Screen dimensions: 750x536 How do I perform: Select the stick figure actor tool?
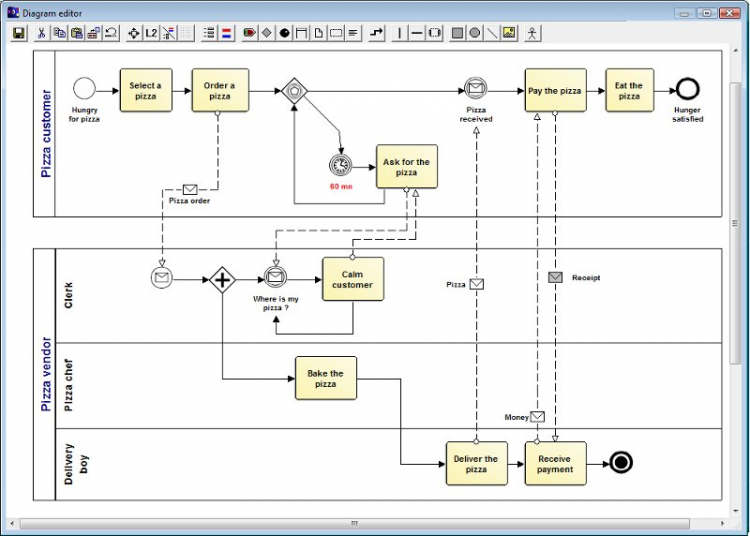532,33
